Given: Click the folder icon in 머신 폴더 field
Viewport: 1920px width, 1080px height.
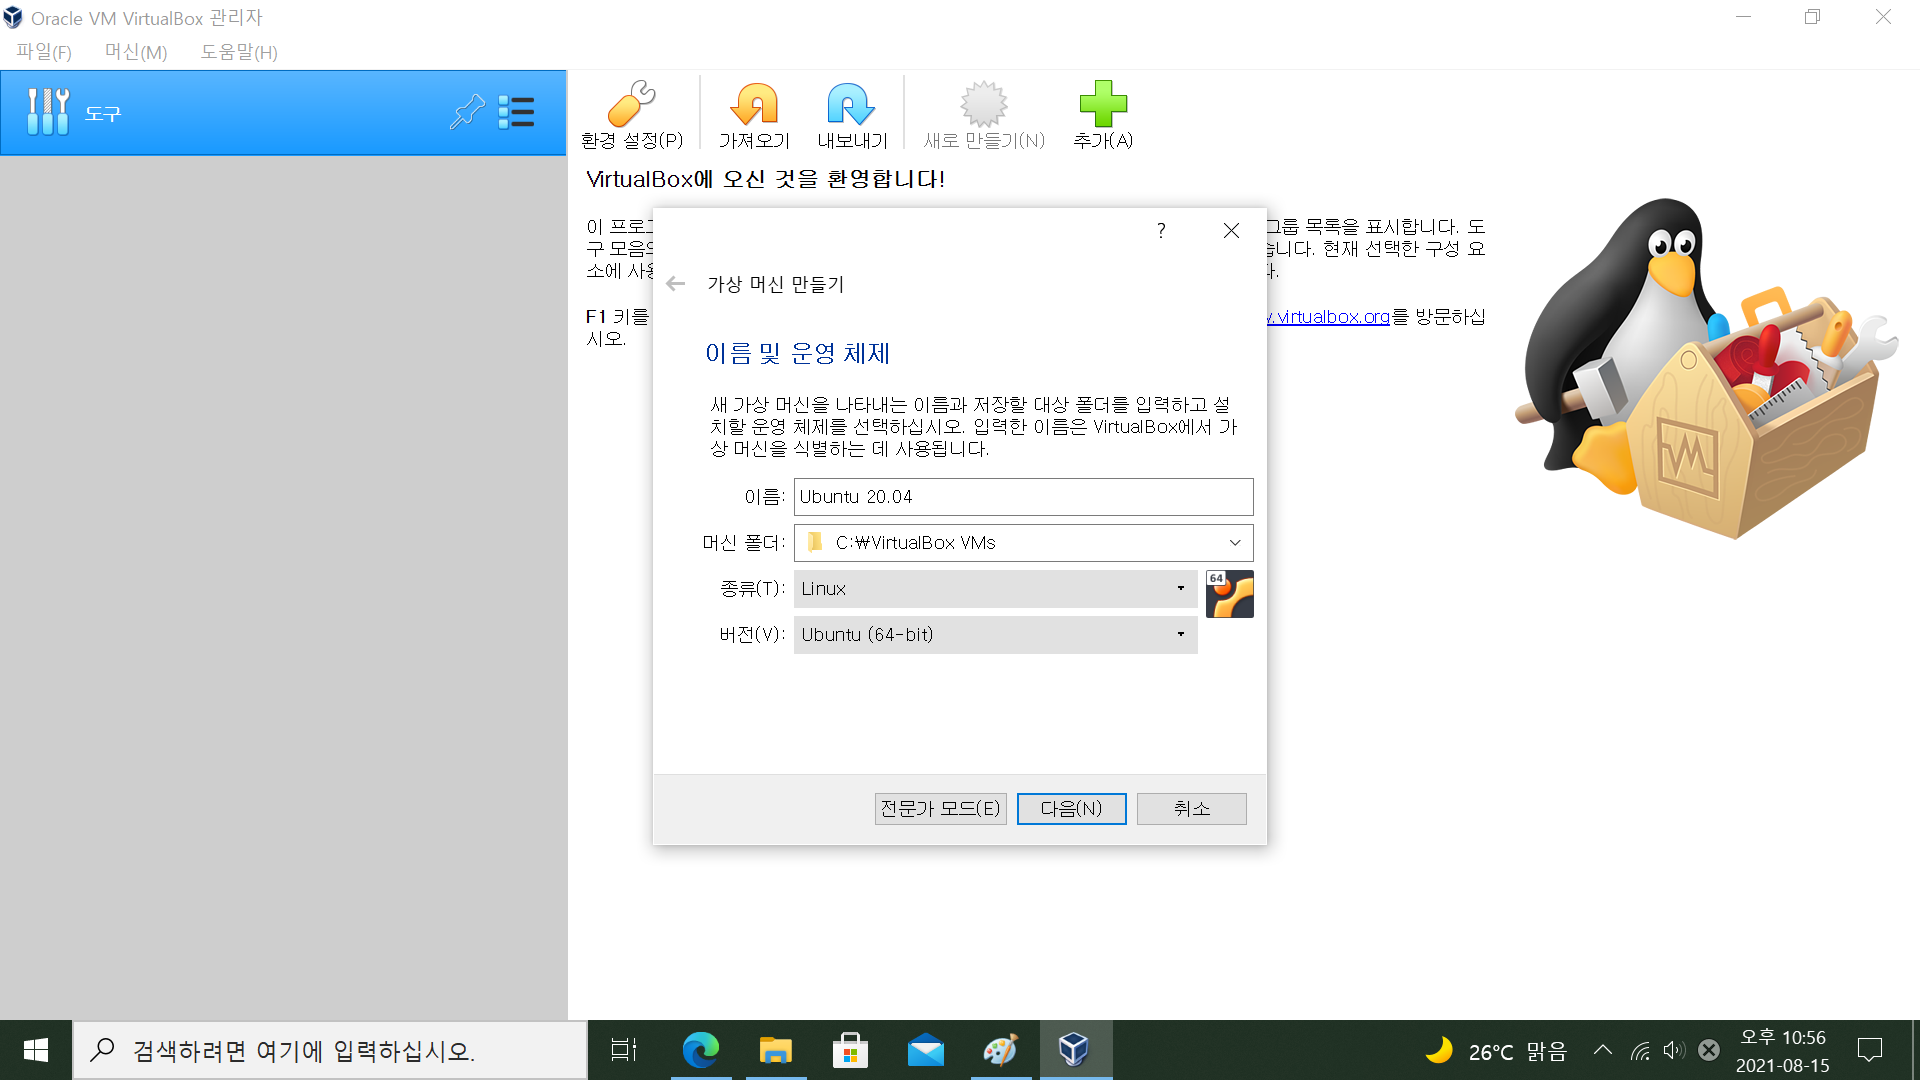Looking at the screenshot, I should [815, 542].
